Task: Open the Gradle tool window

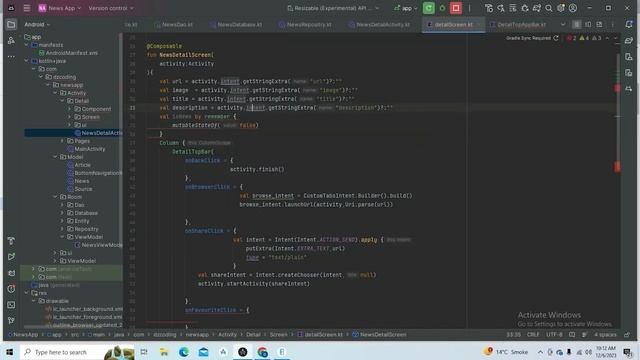Action: (629, 40)
